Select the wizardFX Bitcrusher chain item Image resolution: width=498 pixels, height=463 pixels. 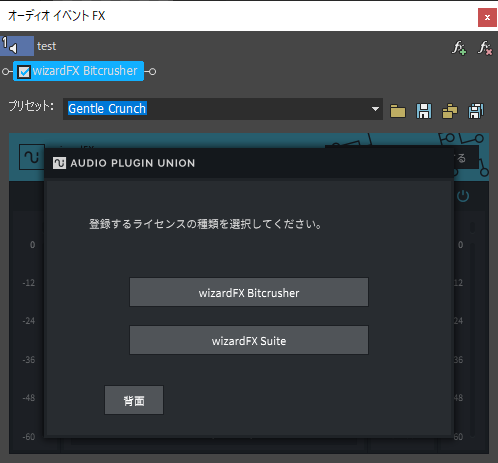pos(78,71)
